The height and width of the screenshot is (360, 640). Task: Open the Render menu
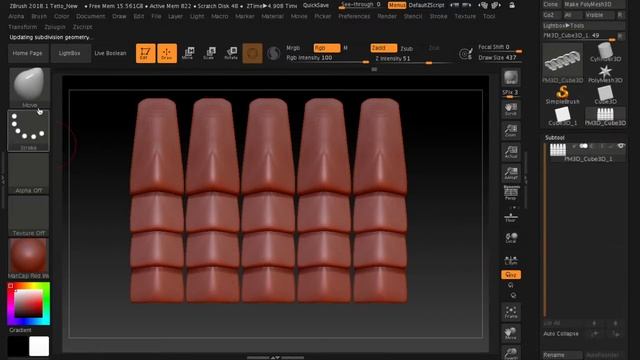pyautogui.click(x=387, y=16)
